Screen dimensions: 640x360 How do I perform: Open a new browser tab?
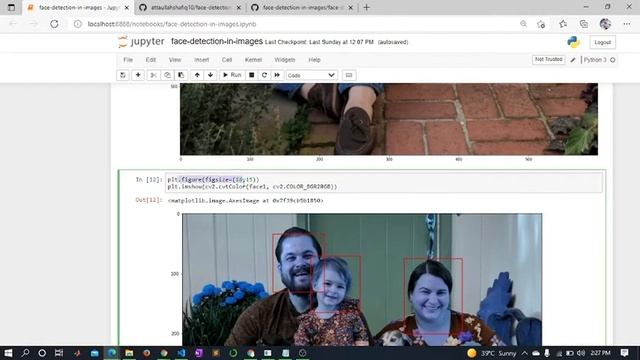click(x=367, y=7)
